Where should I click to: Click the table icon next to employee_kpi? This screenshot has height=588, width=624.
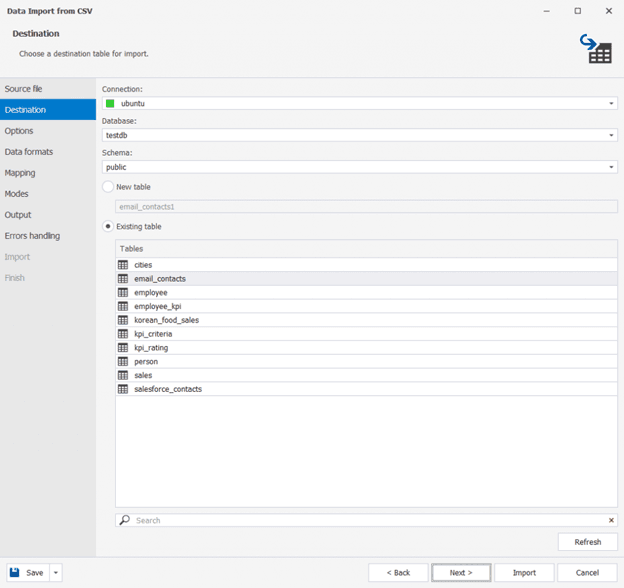123,306
